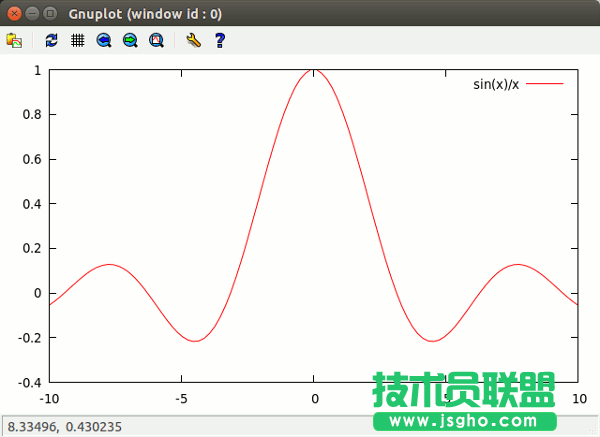
Task: Toggle the grid display on the plot
Action: [x=77, y=40]
